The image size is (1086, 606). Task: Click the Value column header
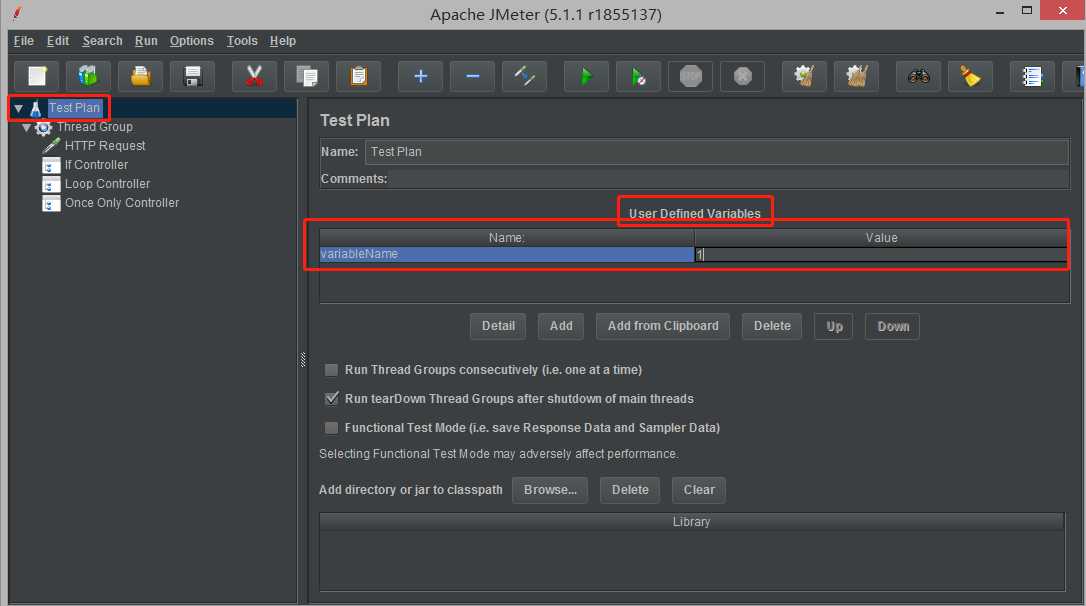(x=881, y=238)
